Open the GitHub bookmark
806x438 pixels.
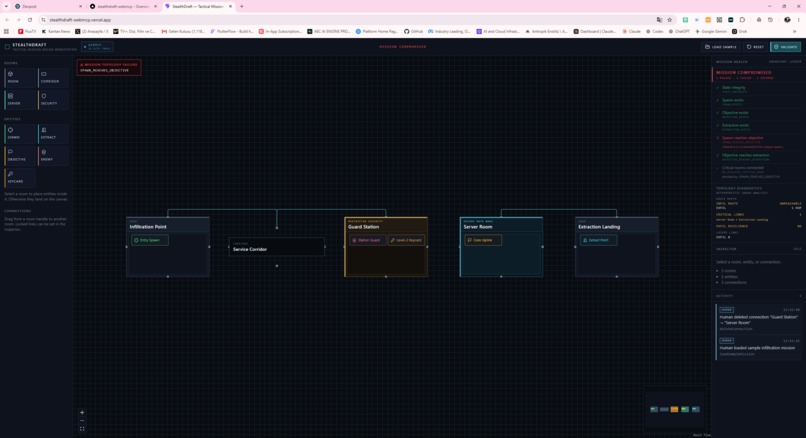[413, 31]
